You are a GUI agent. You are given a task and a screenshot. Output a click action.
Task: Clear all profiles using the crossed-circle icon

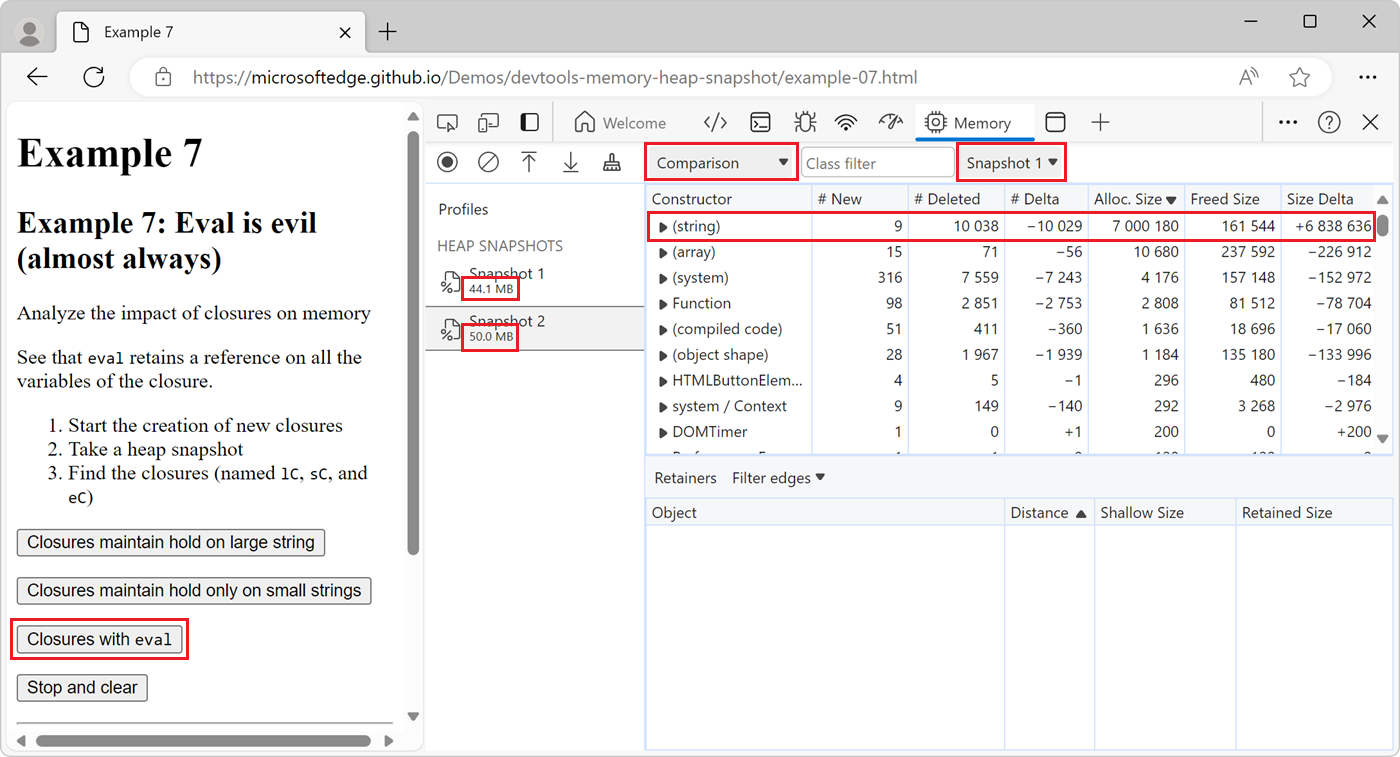(488, 162)
